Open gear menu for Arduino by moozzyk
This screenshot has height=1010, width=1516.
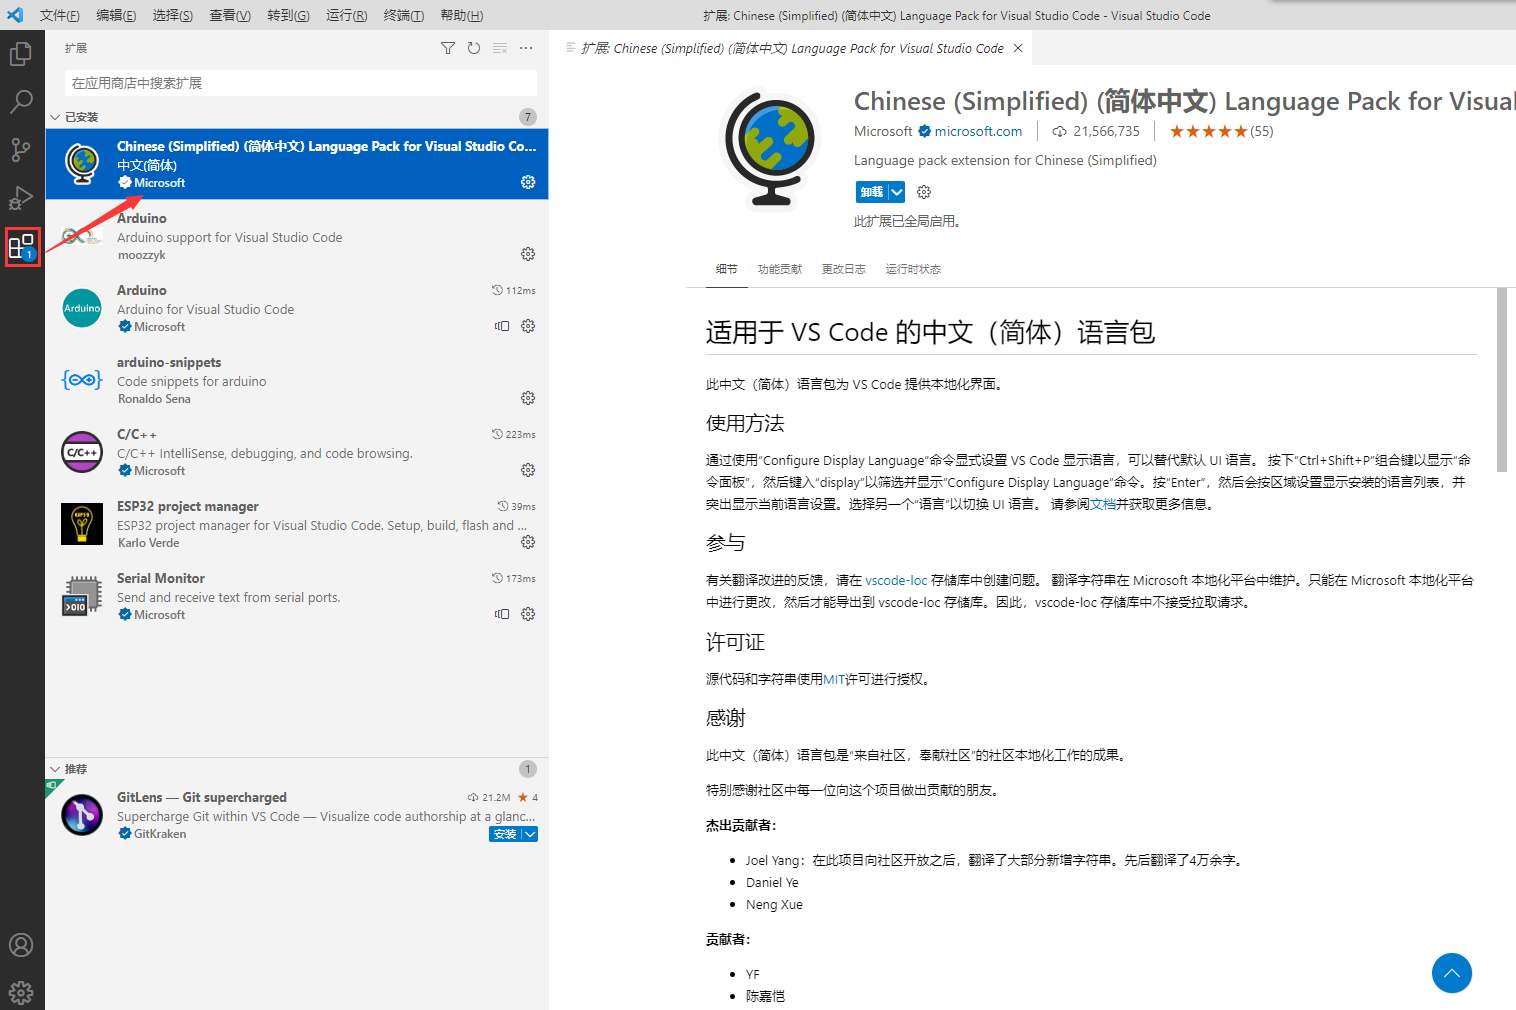tap(528, 254)
